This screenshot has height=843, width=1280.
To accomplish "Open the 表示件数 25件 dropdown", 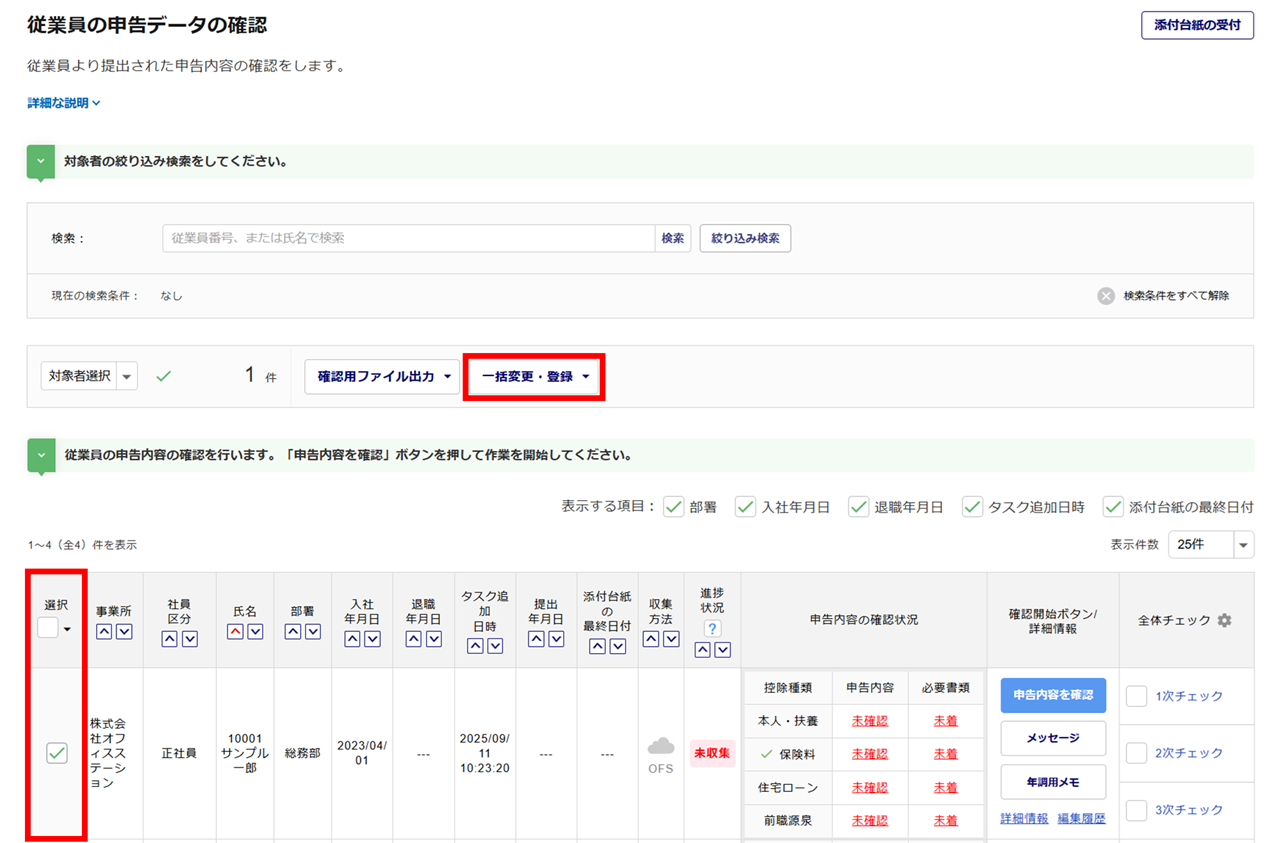I will (x=1210, y=545).
